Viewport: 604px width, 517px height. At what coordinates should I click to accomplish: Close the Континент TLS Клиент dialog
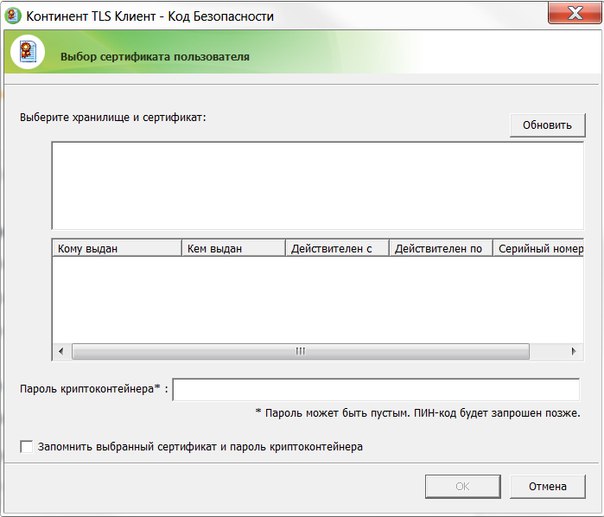point(575,13)
